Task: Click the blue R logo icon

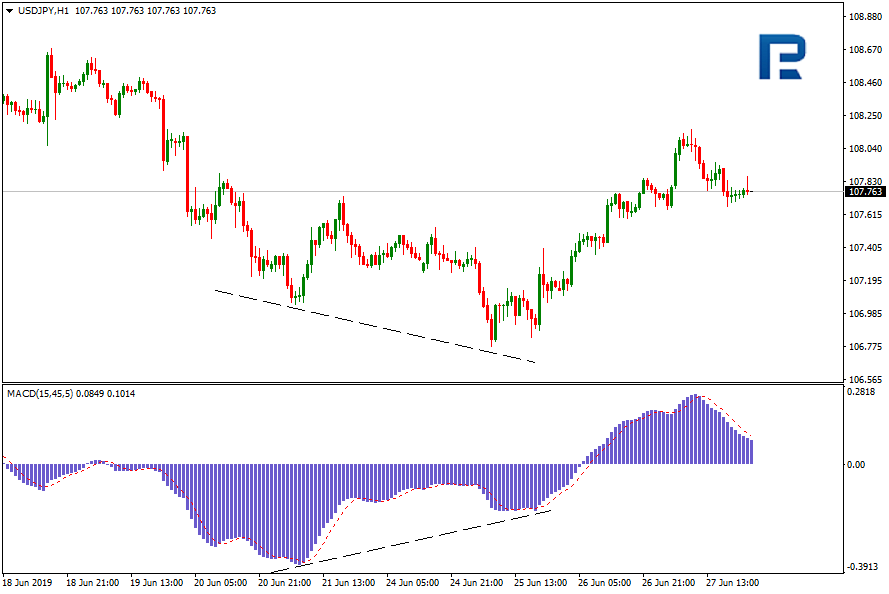Action: [x=781, y=57]
